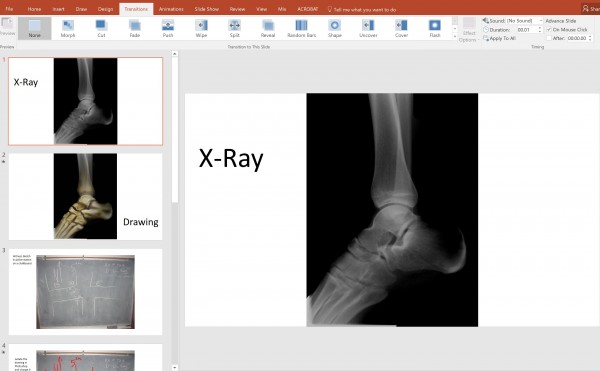The height and width of the screenshot is (371, 600).
Task: Click the After time value field
Action: (x=577, y=38)
